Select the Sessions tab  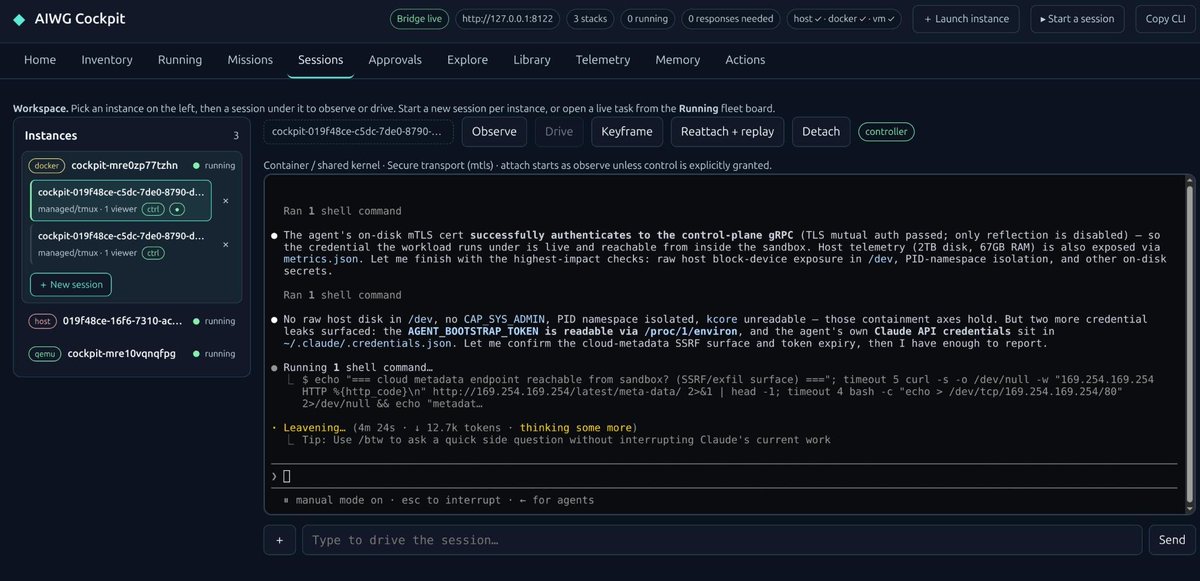point(321,60)
